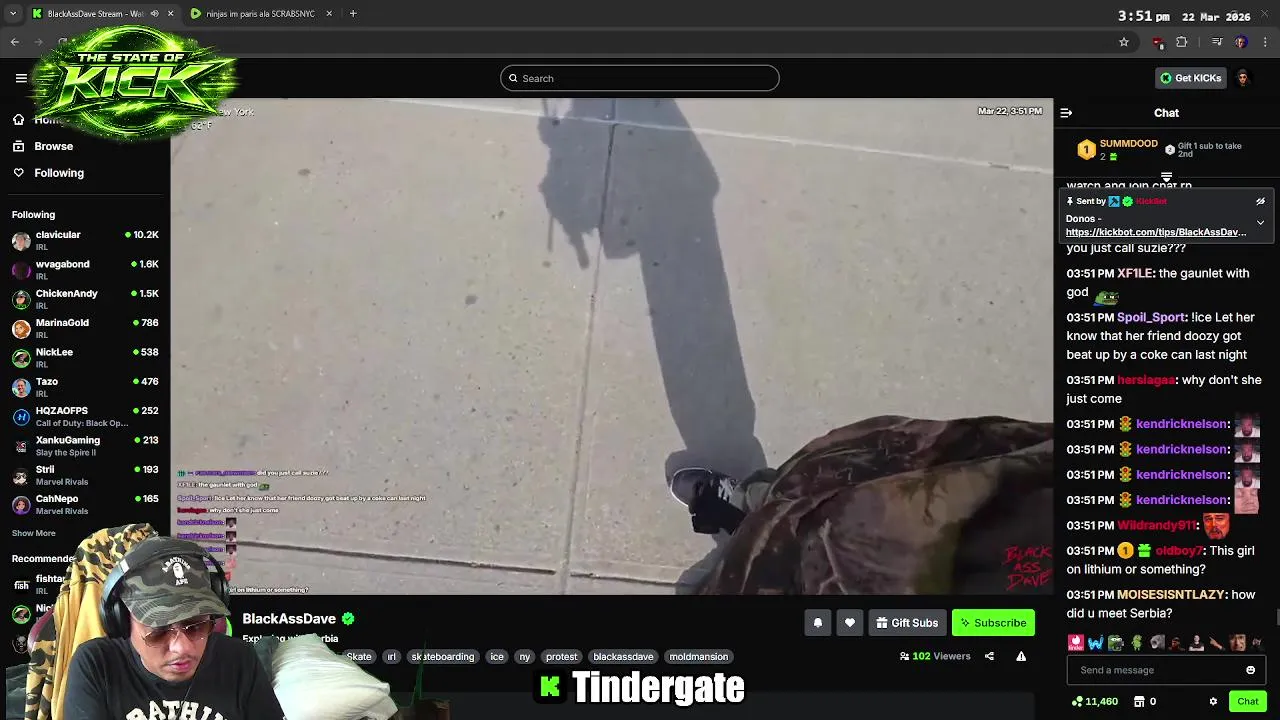
Task: Open the browser tab list dropdown arrow
Action: [x=13, y=14]
